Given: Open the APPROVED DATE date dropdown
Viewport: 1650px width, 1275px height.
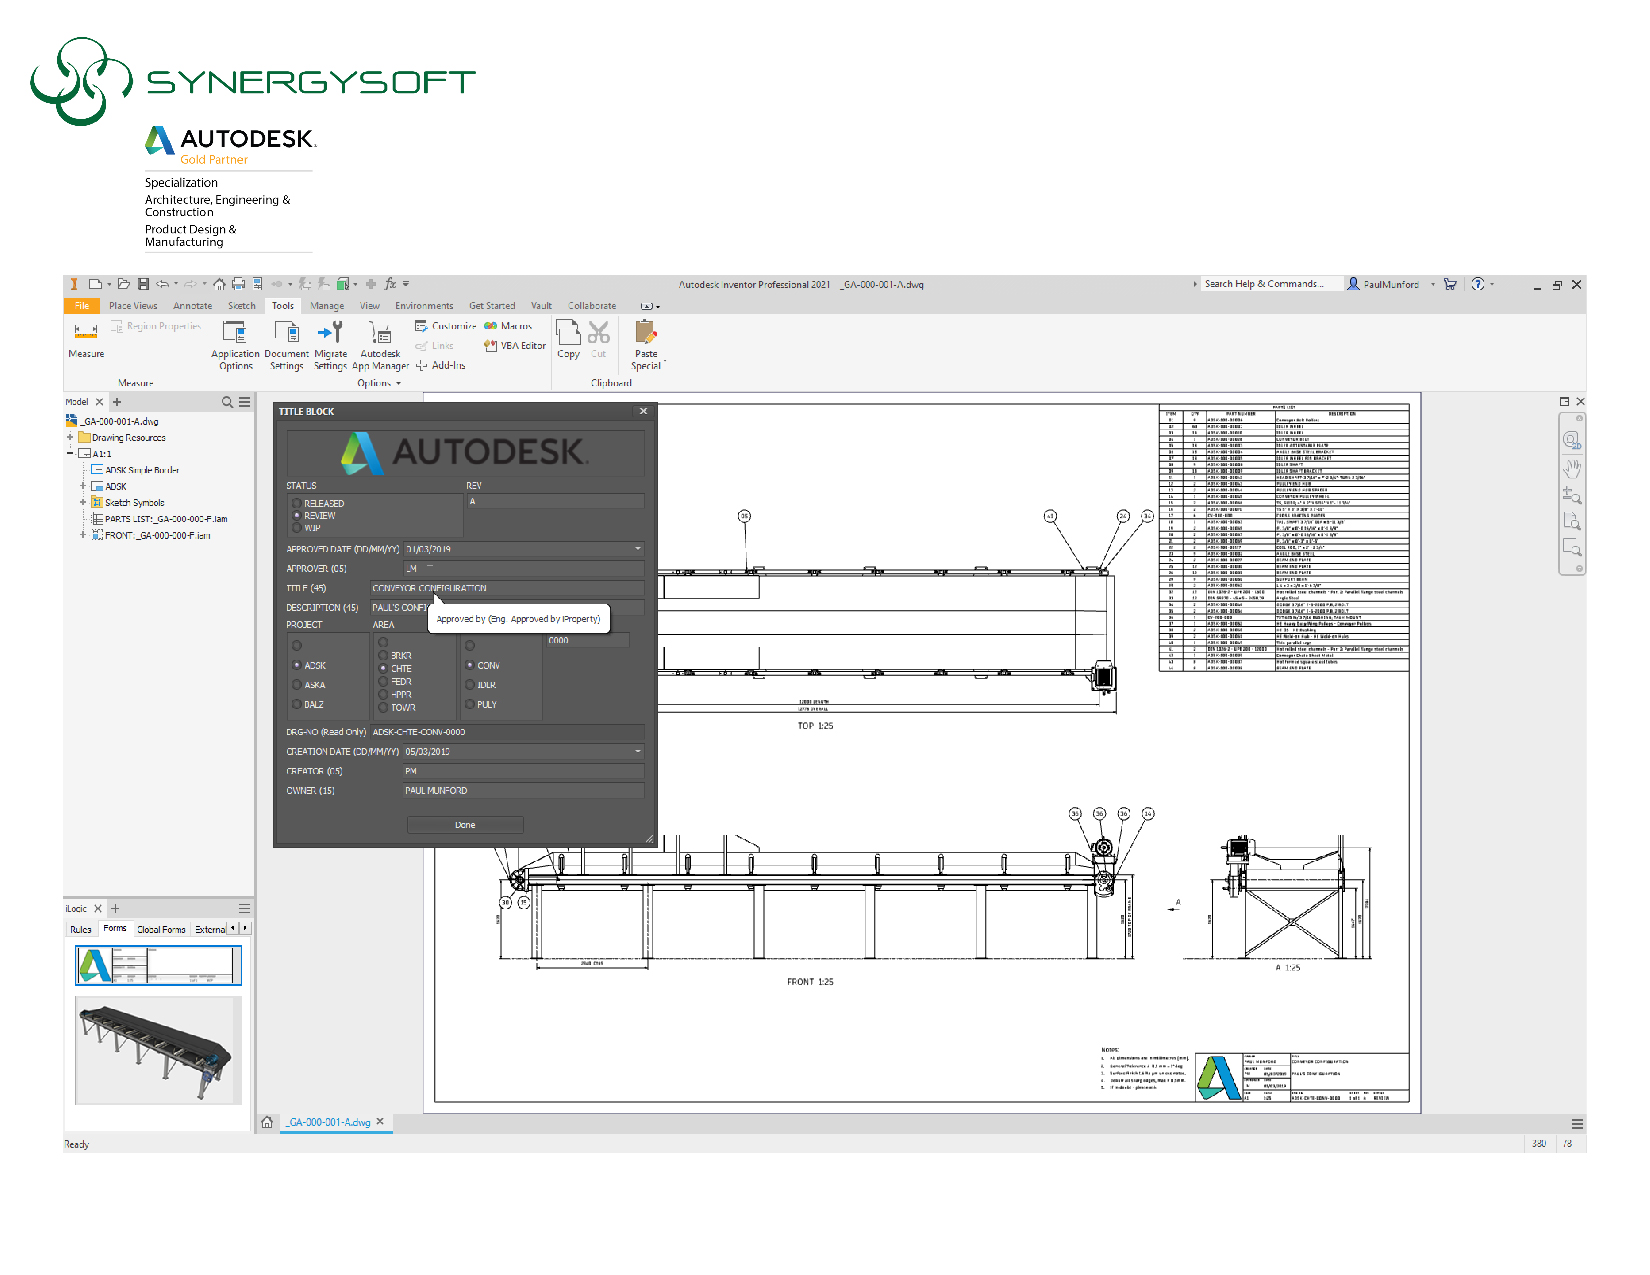Looking at the screenshot, I should coord(637,548).
